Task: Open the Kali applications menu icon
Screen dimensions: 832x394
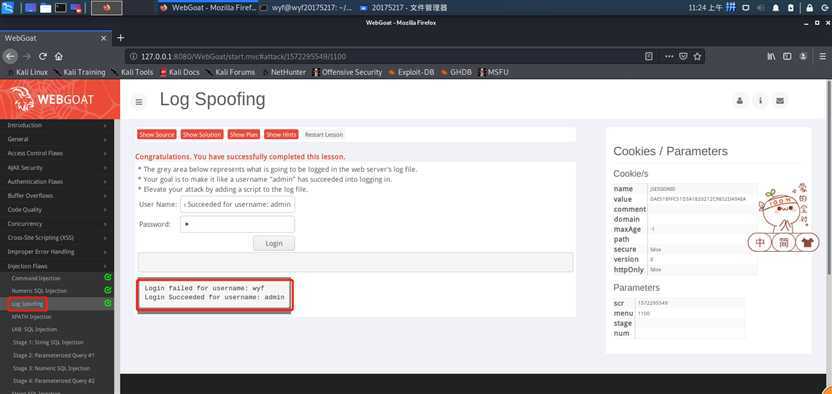Action: pos(8,7)
